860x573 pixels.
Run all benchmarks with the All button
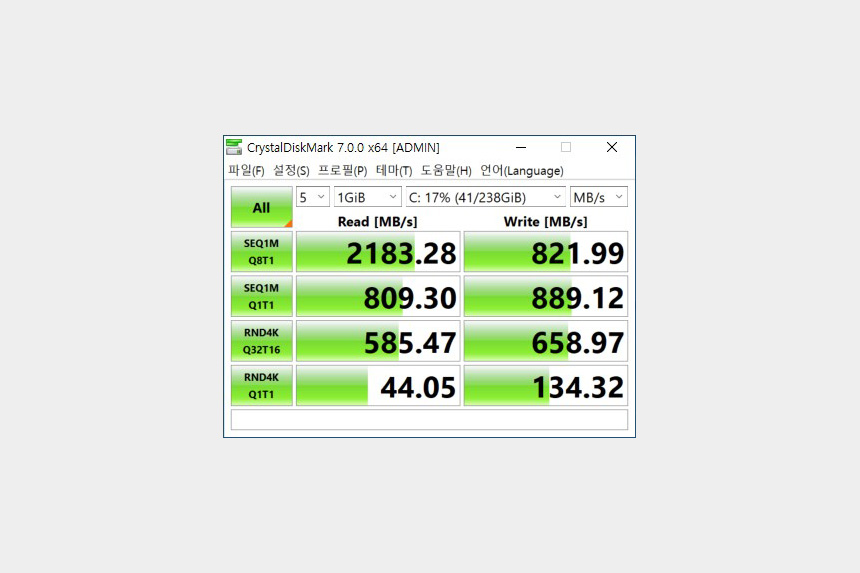[262, 207]
